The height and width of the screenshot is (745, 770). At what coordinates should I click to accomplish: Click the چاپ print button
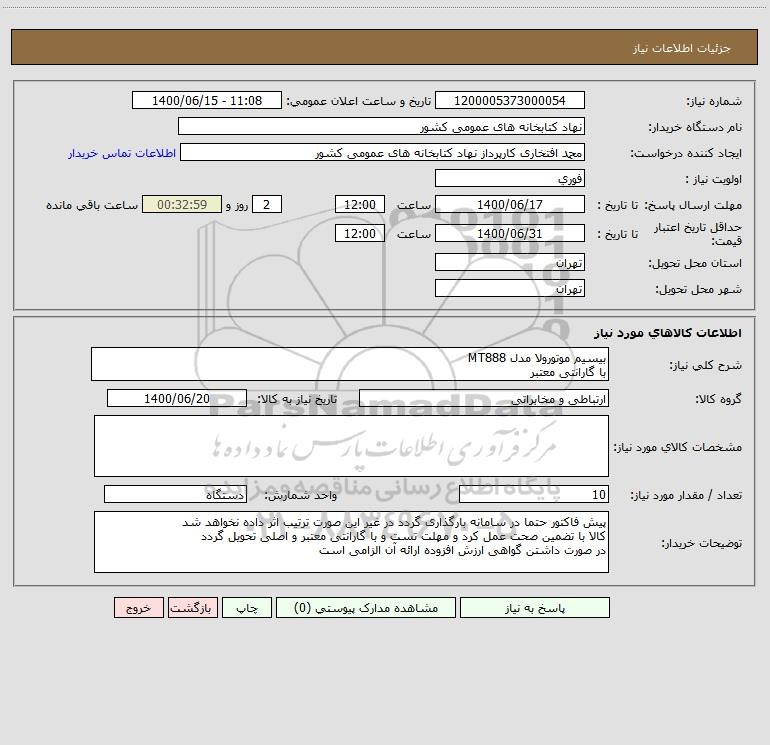tap(247, 608)
